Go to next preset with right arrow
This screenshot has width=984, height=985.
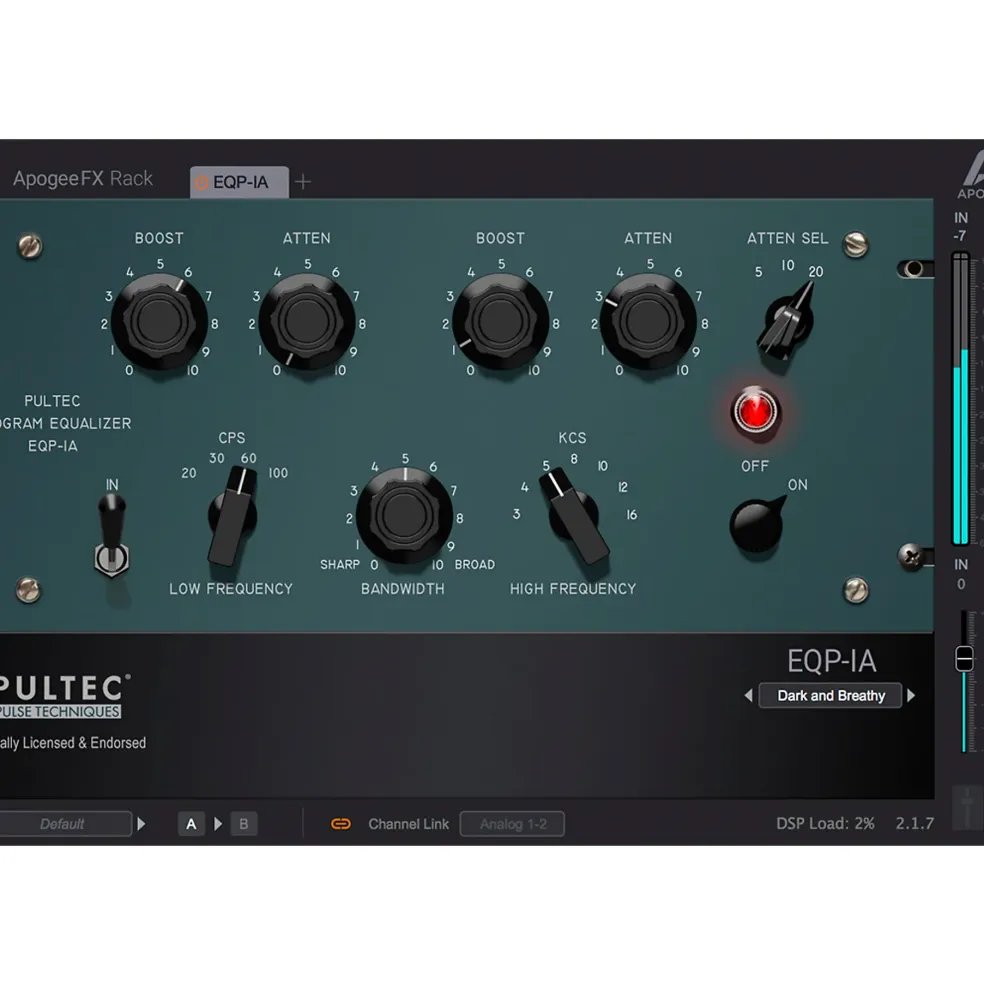pyautogui.click(x=911, y=695)
